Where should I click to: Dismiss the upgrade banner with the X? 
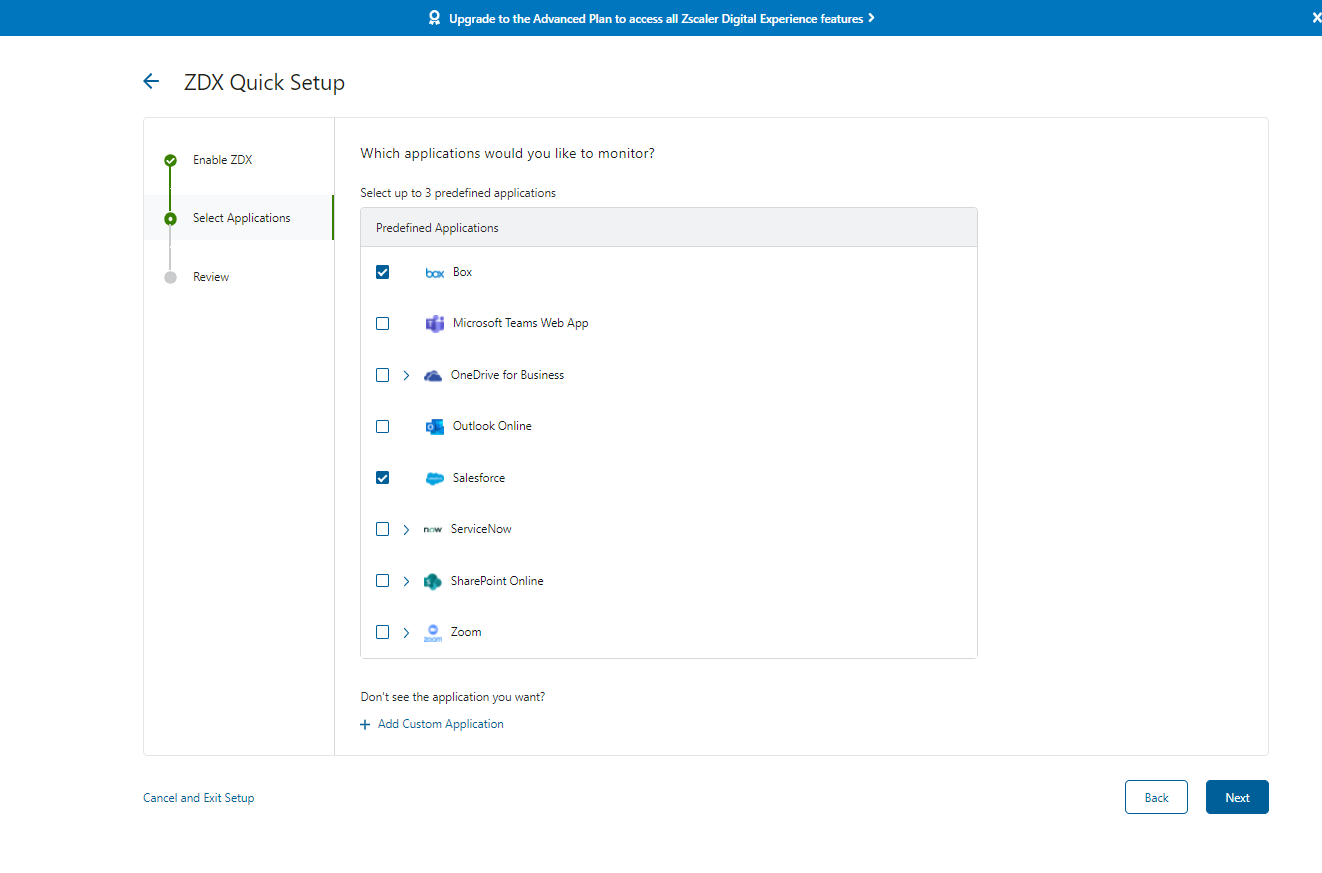1316,18
